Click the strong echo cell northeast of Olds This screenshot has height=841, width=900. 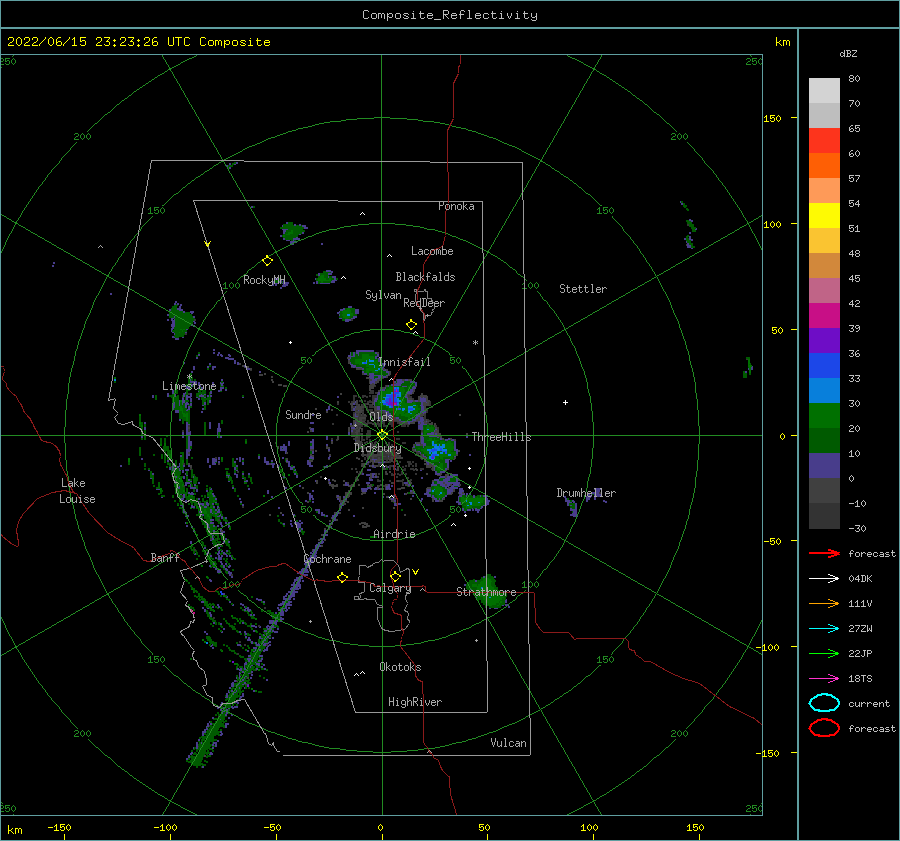(393, 397)
